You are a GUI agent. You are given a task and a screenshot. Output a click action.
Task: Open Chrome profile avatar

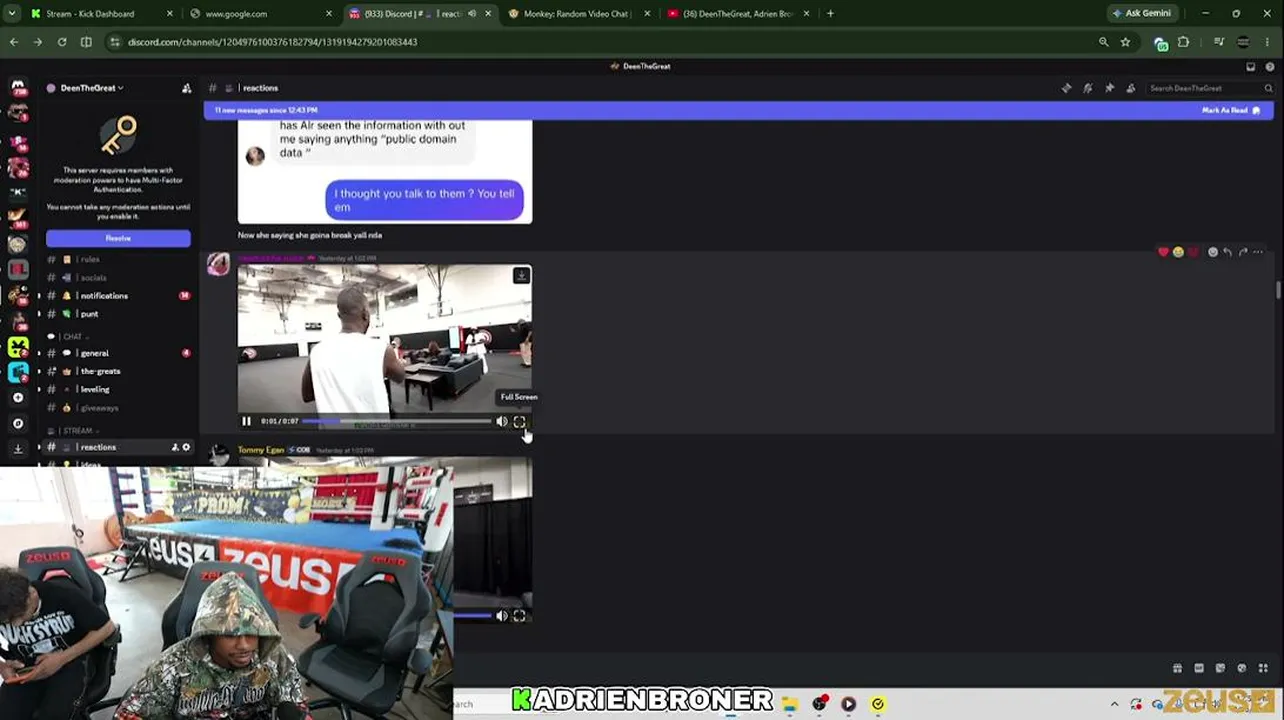(x=1243, y=42)
